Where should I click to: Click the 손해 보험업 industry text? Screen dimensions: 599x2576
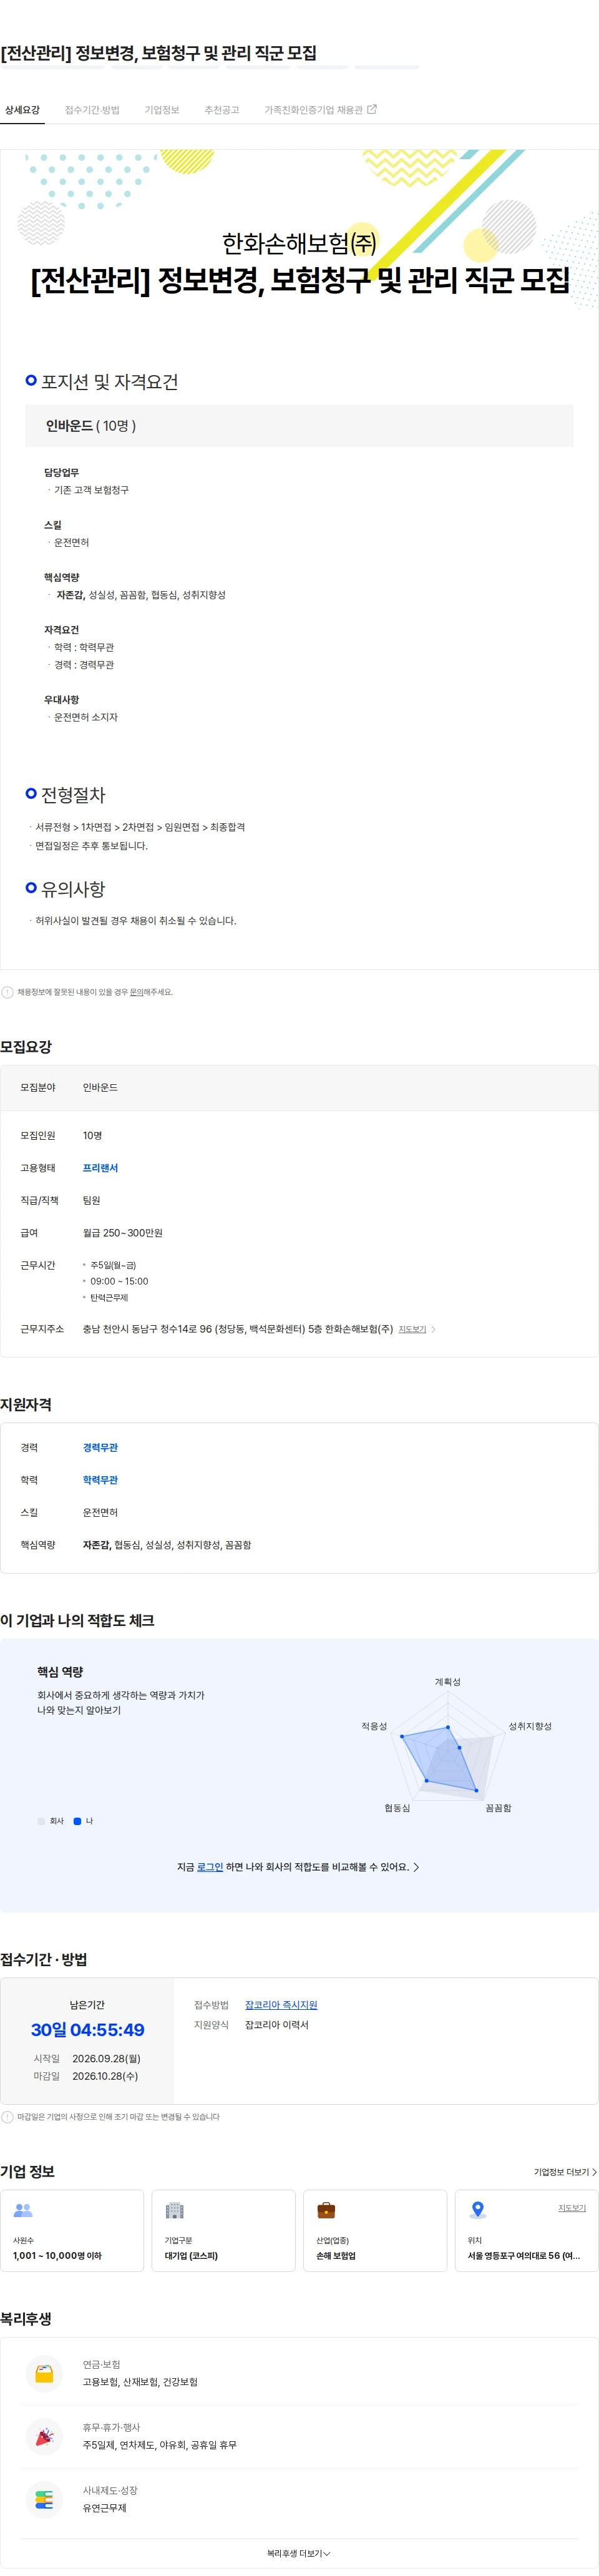coord(336,2255)
